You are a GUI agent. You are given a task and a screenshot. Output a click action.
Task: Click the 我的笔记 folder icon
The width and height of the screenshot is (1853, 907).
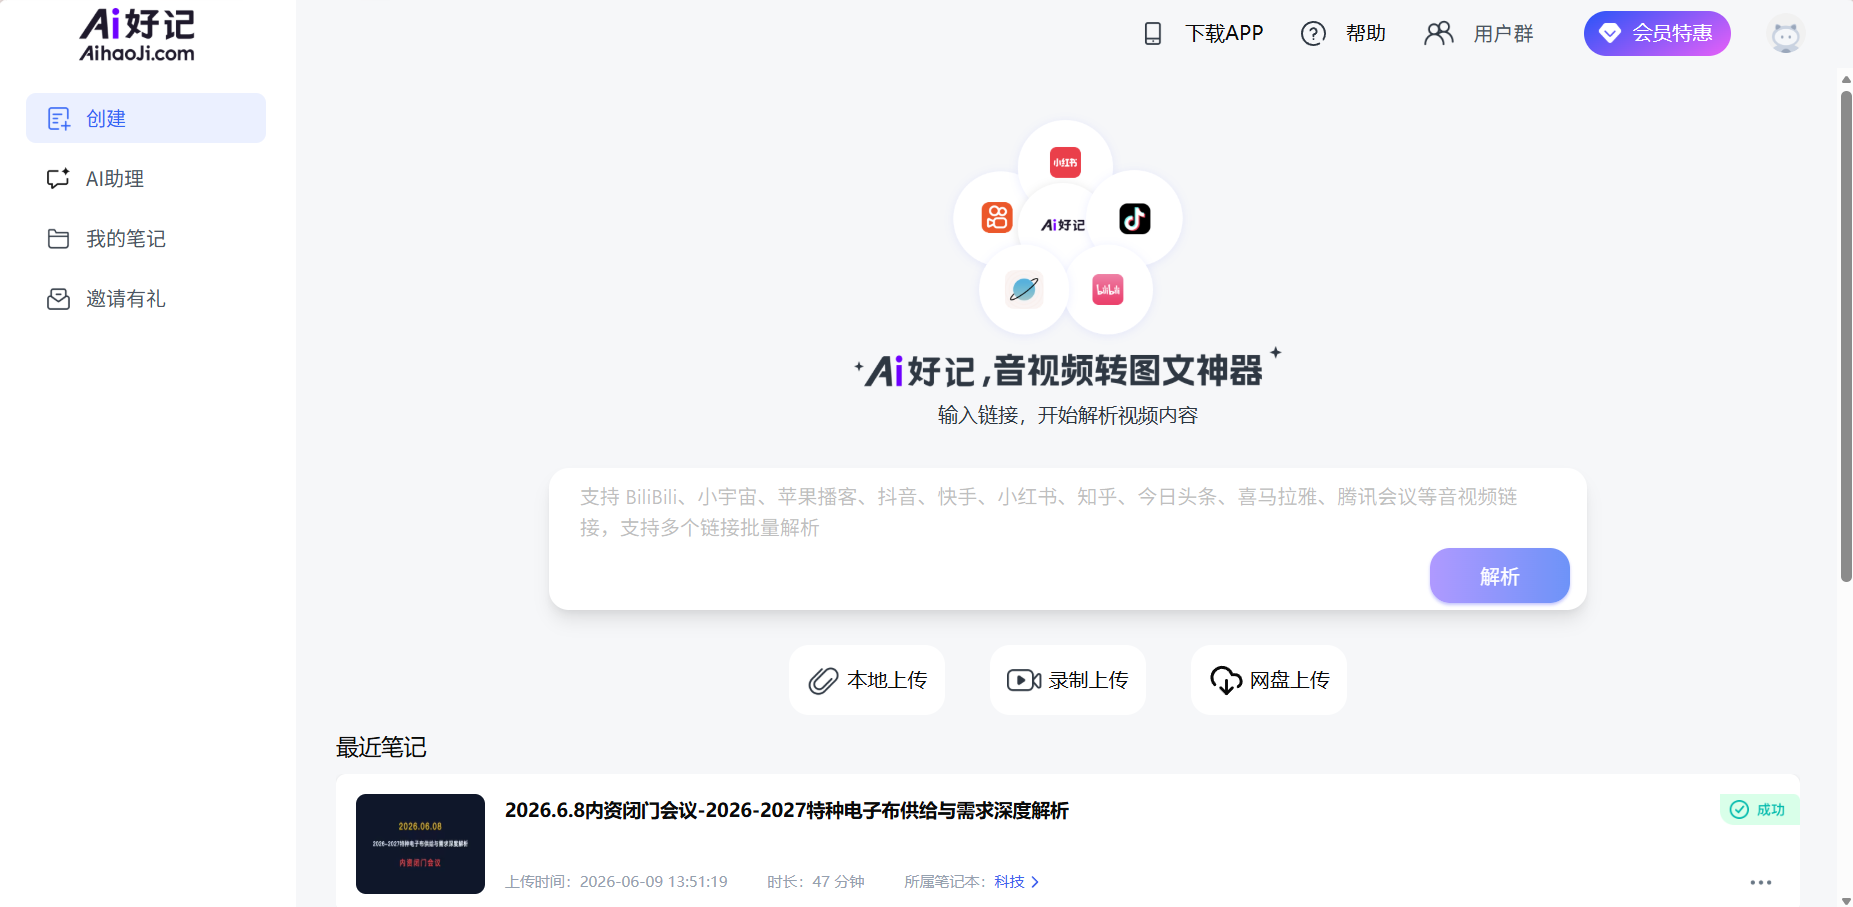click(x=59, y=239)
